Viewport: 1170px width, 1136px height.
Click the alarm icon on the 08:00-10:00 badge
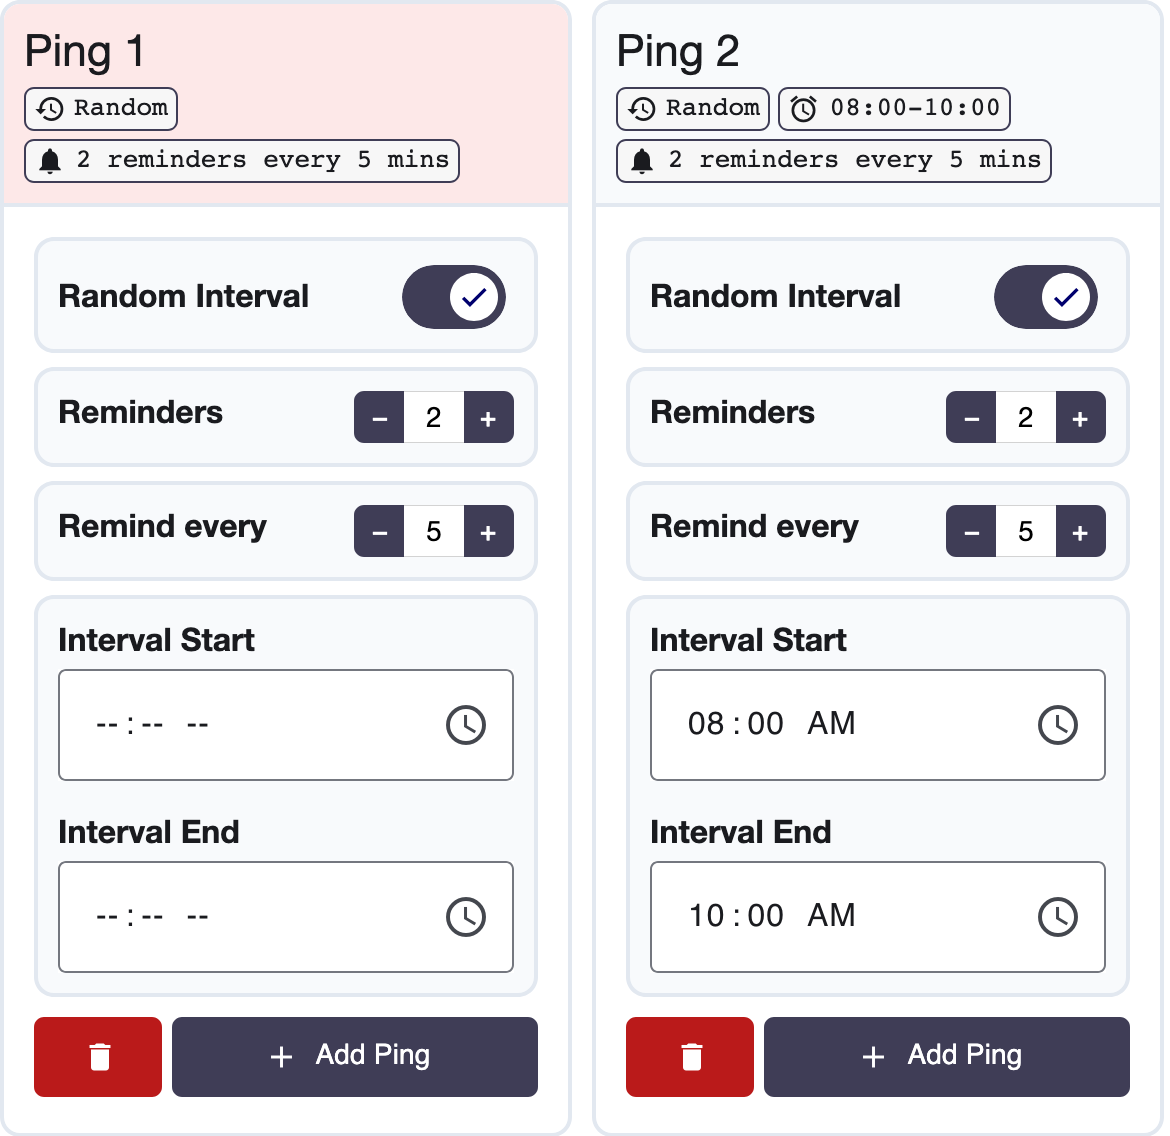click(x=803, y=108)
